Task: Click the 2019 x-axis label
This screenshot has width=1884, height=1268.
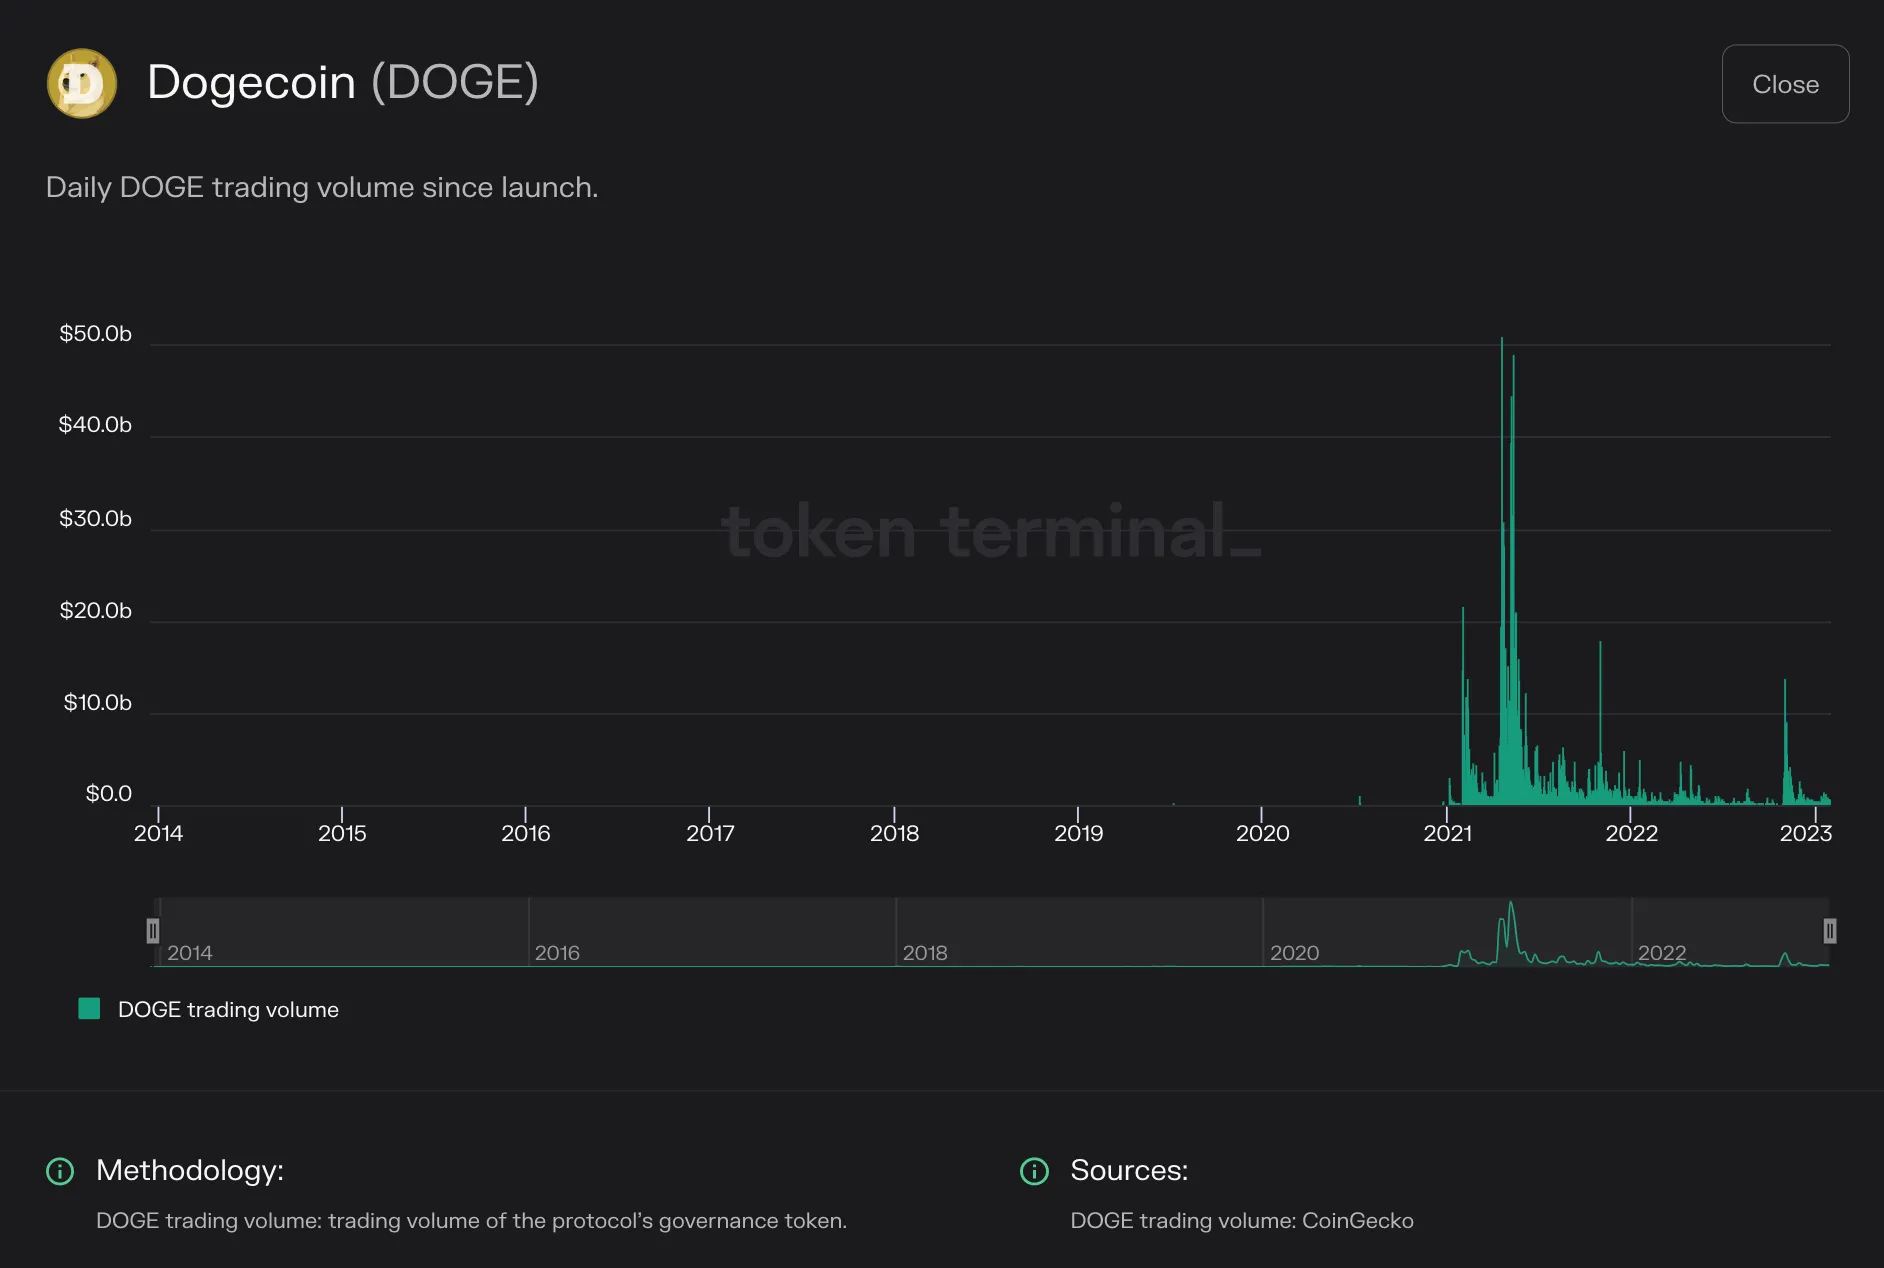Action: [1078, 833]
